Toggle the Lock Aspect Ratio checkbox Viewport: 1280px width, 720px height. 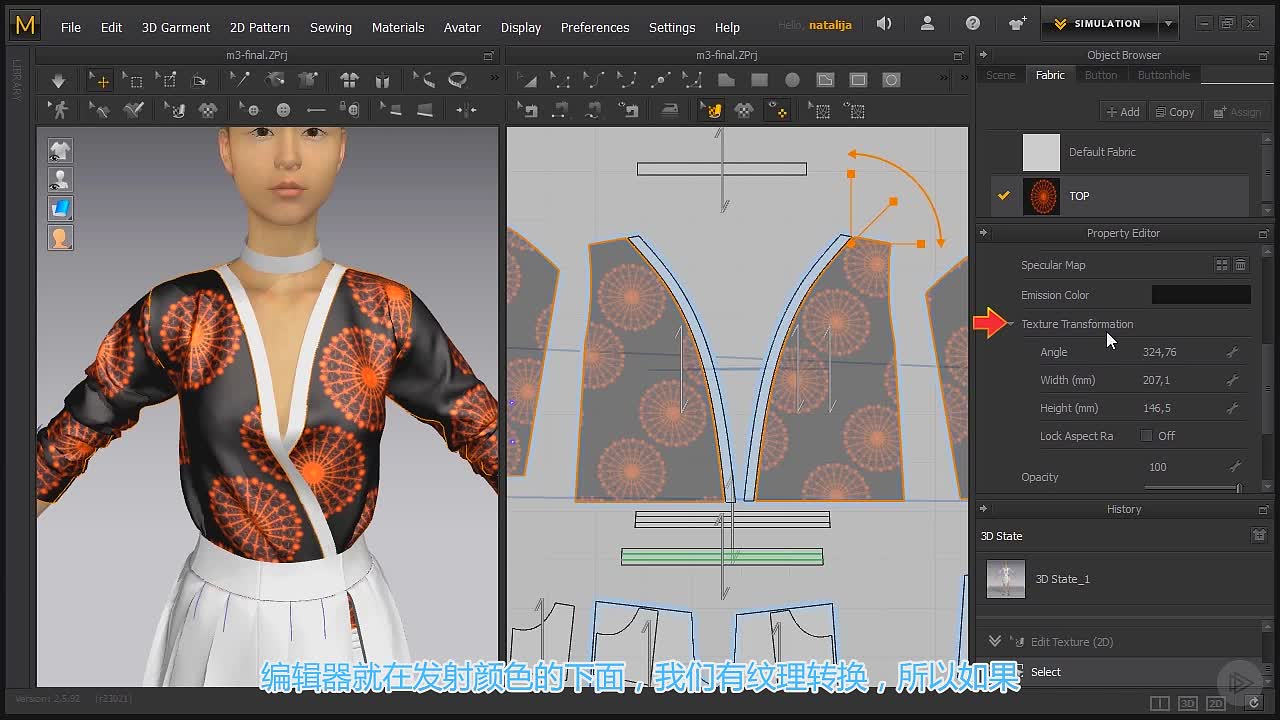(1146, 436)
